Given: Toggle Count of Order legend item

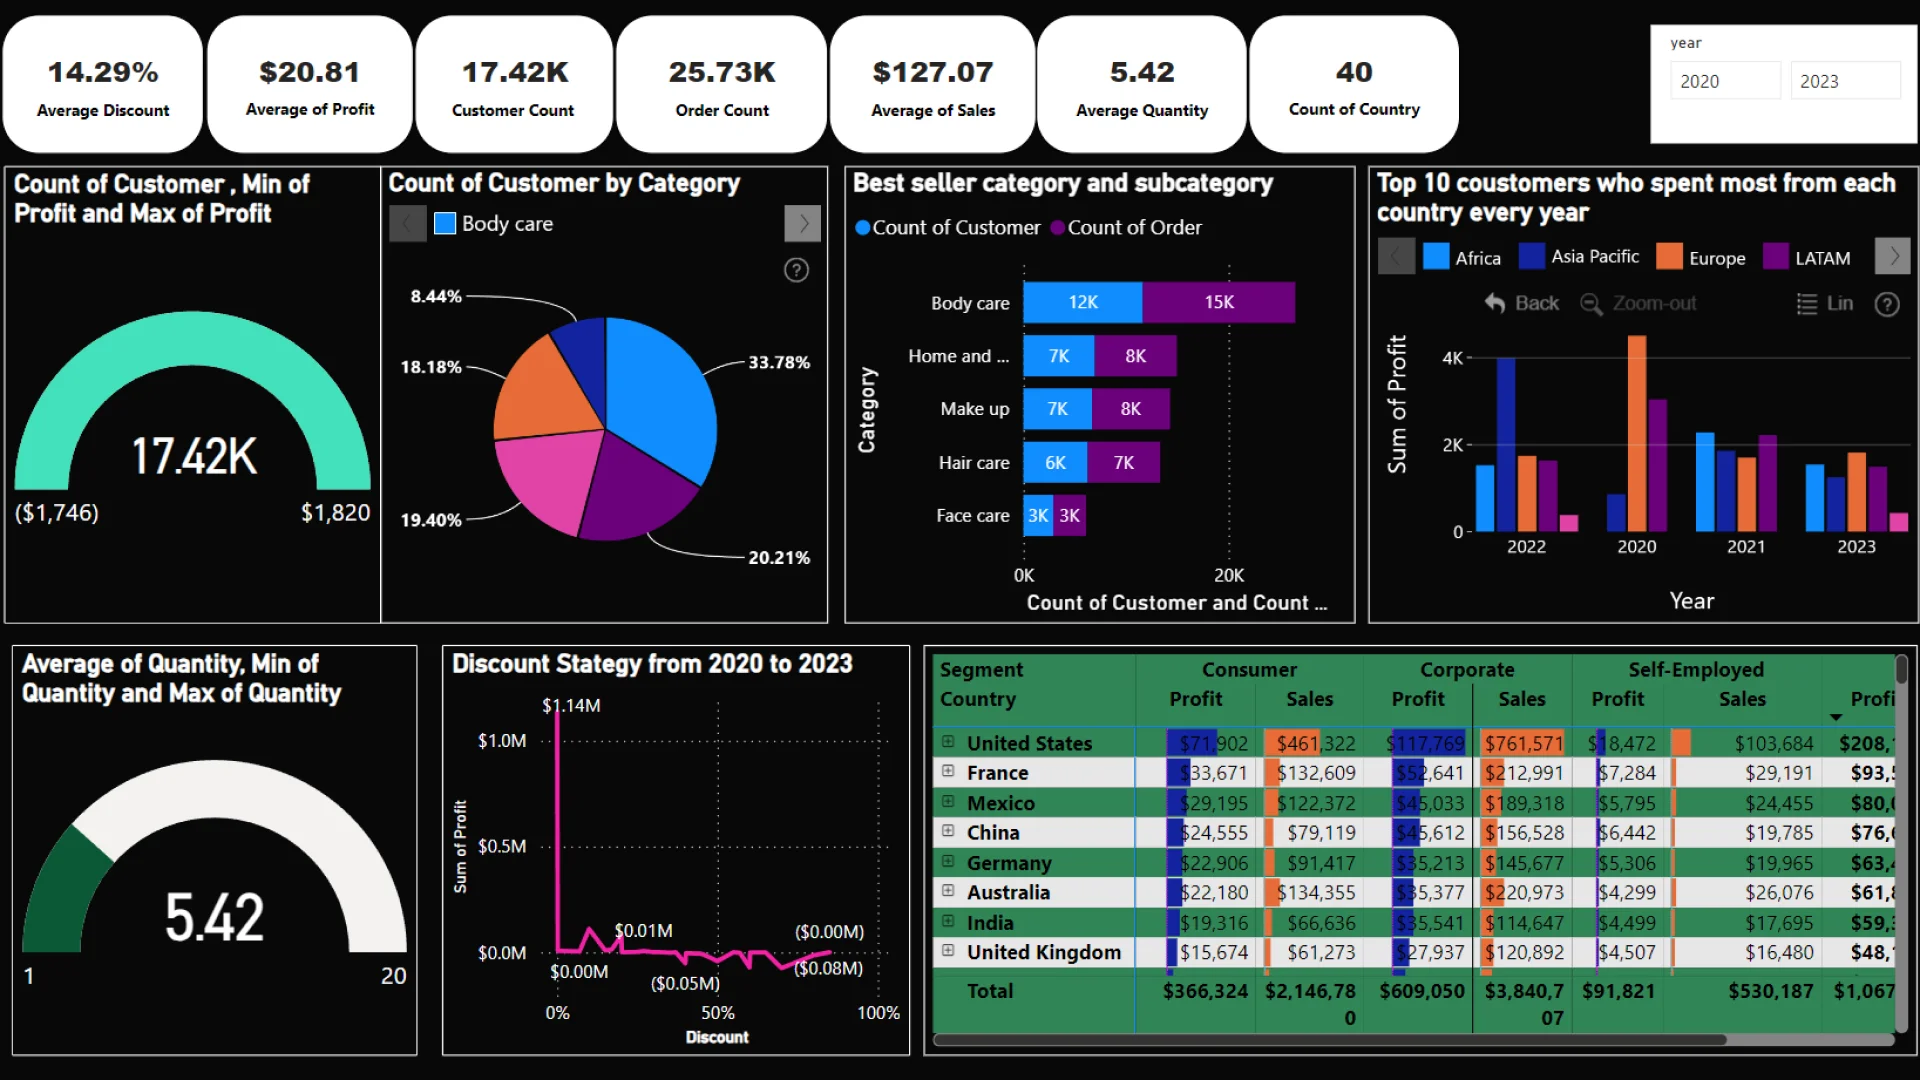Looking at the screenshot, I should (1126, 228).
